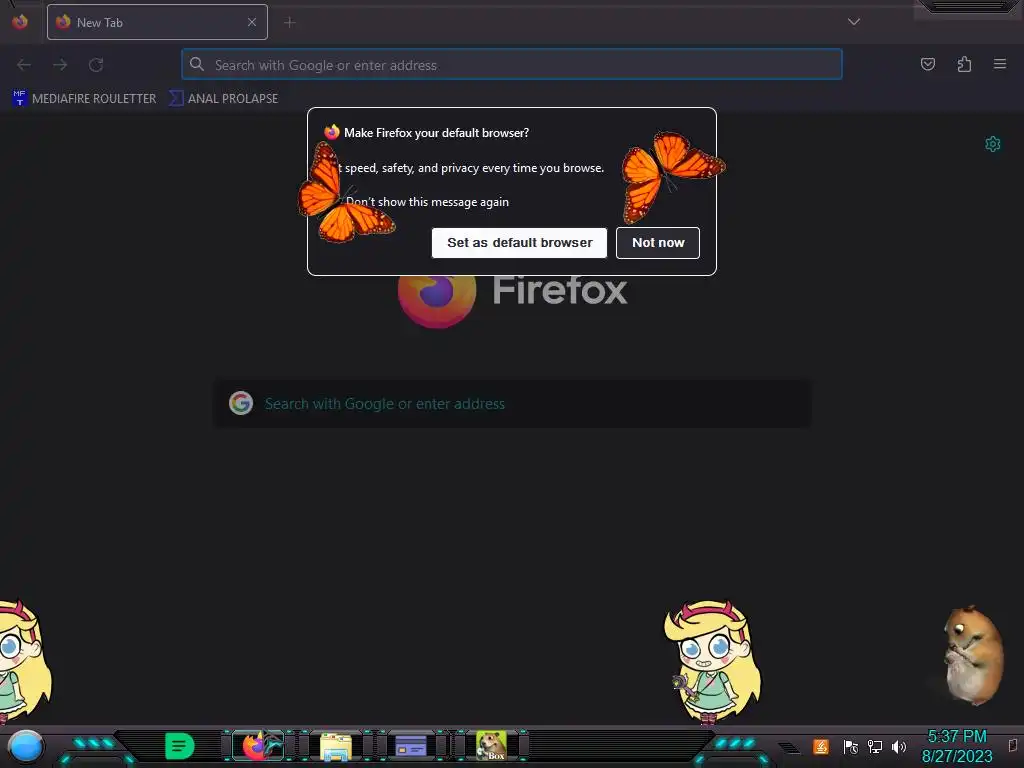Screen dimensions: 1024x768
Task: Close the New Tab tab
Action: tap(251, 22)
